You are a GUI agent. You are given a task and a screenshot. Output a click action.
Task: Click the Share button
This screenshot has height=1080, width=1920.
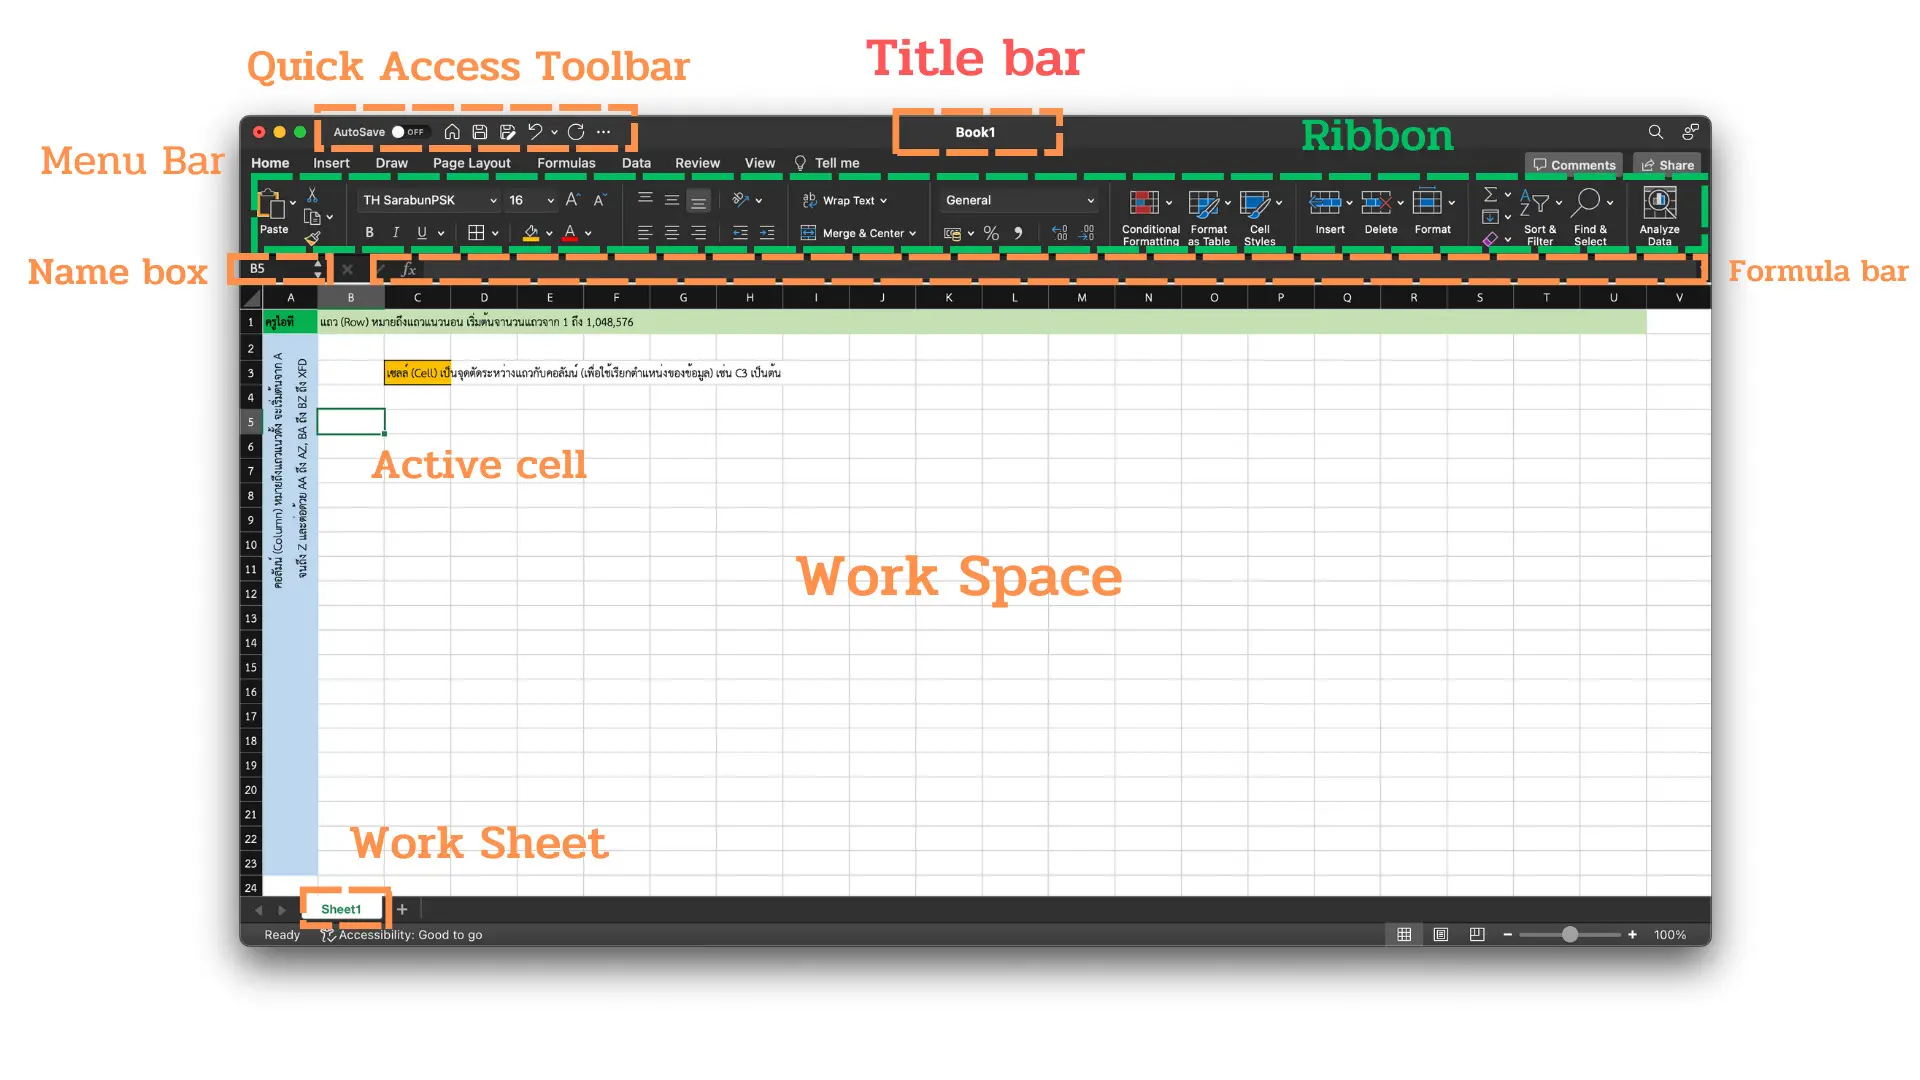[1666, 164]
